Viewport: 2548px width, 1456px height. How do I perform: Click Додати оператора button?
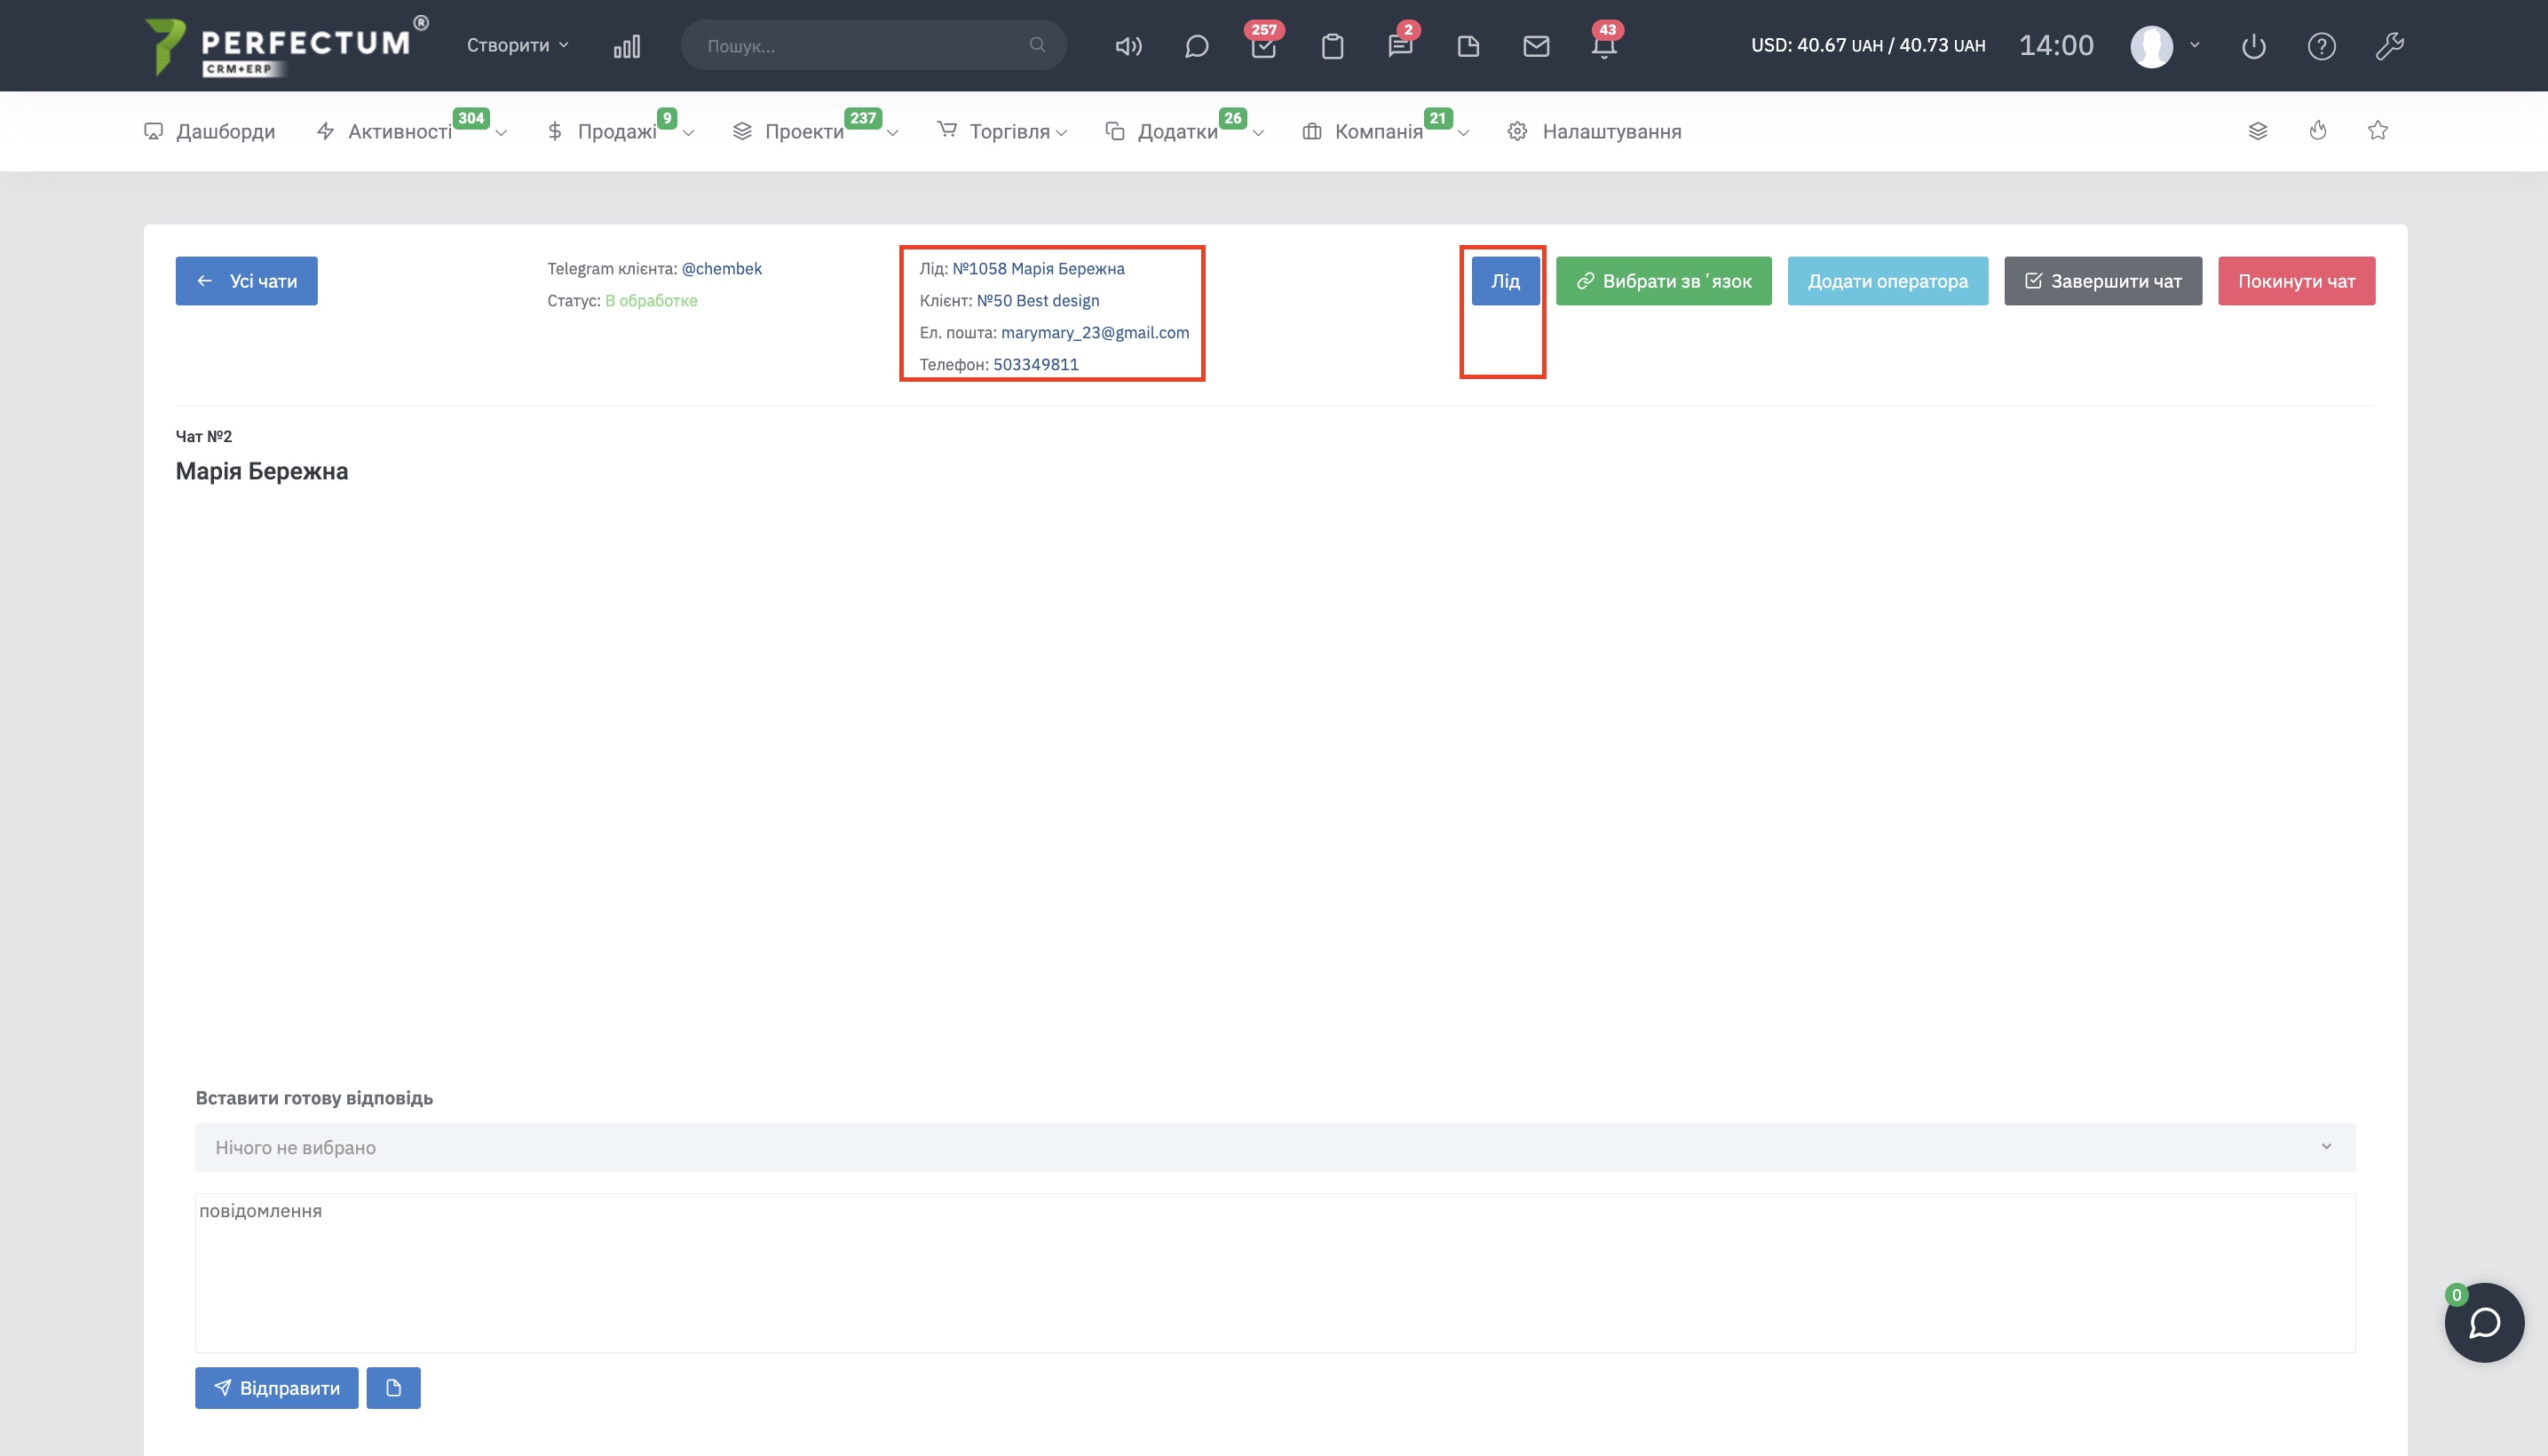[x=1888, y=281]
